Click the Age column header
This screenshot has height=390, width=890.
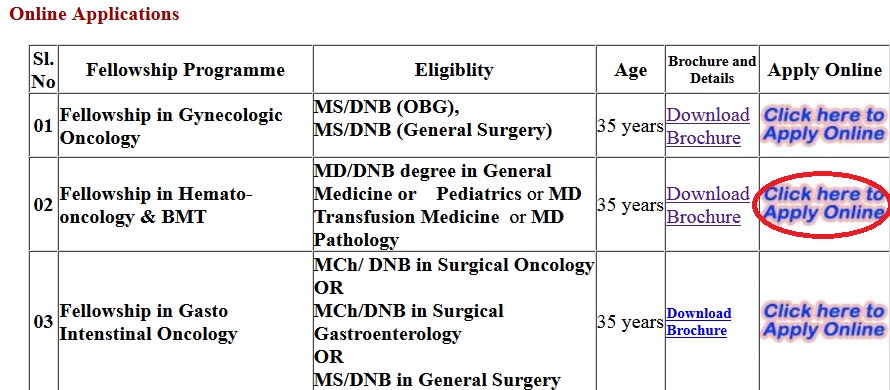(631, 70)
